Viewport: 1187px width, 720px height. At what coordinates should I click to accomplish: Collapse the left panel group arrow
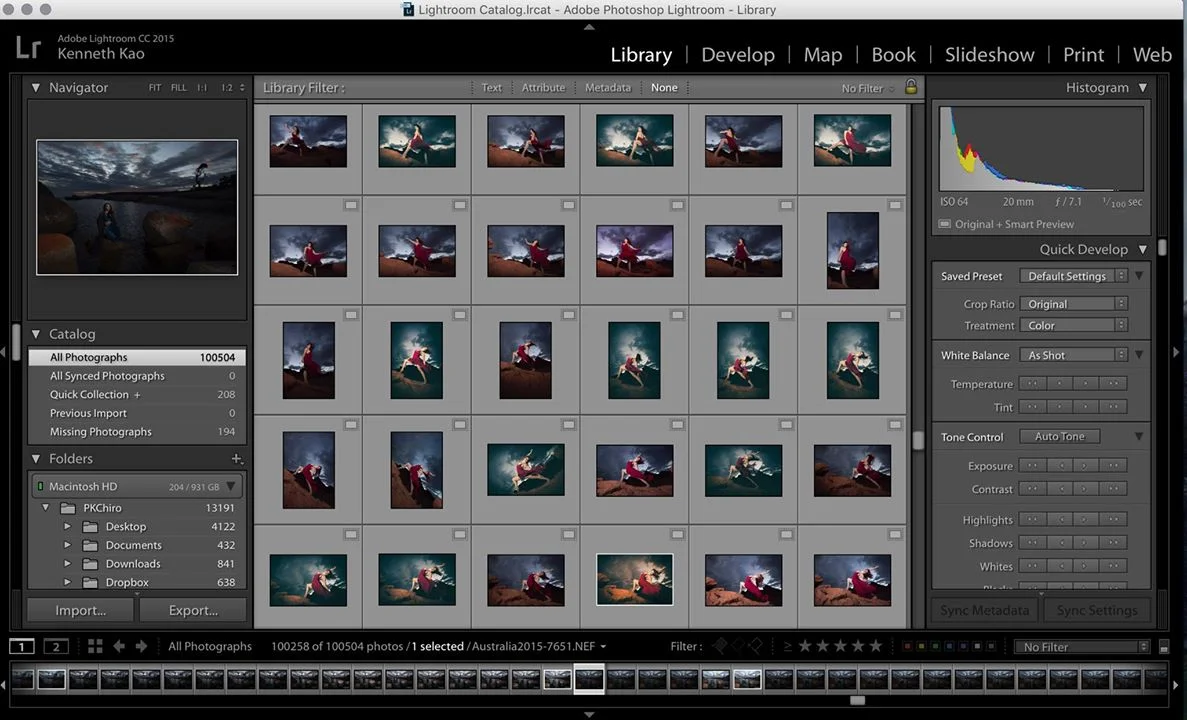coord(4,352)
